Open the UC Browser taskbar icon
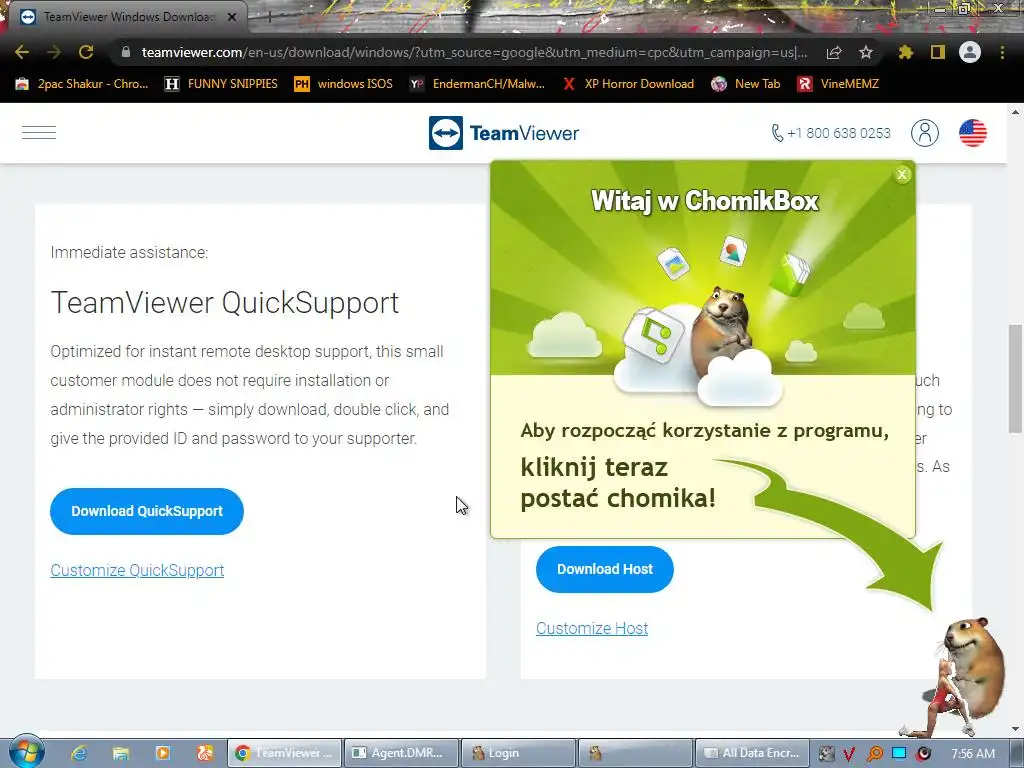Viewport: 1024px width, 768px height. pyautogui.click(x=205, y=753)
